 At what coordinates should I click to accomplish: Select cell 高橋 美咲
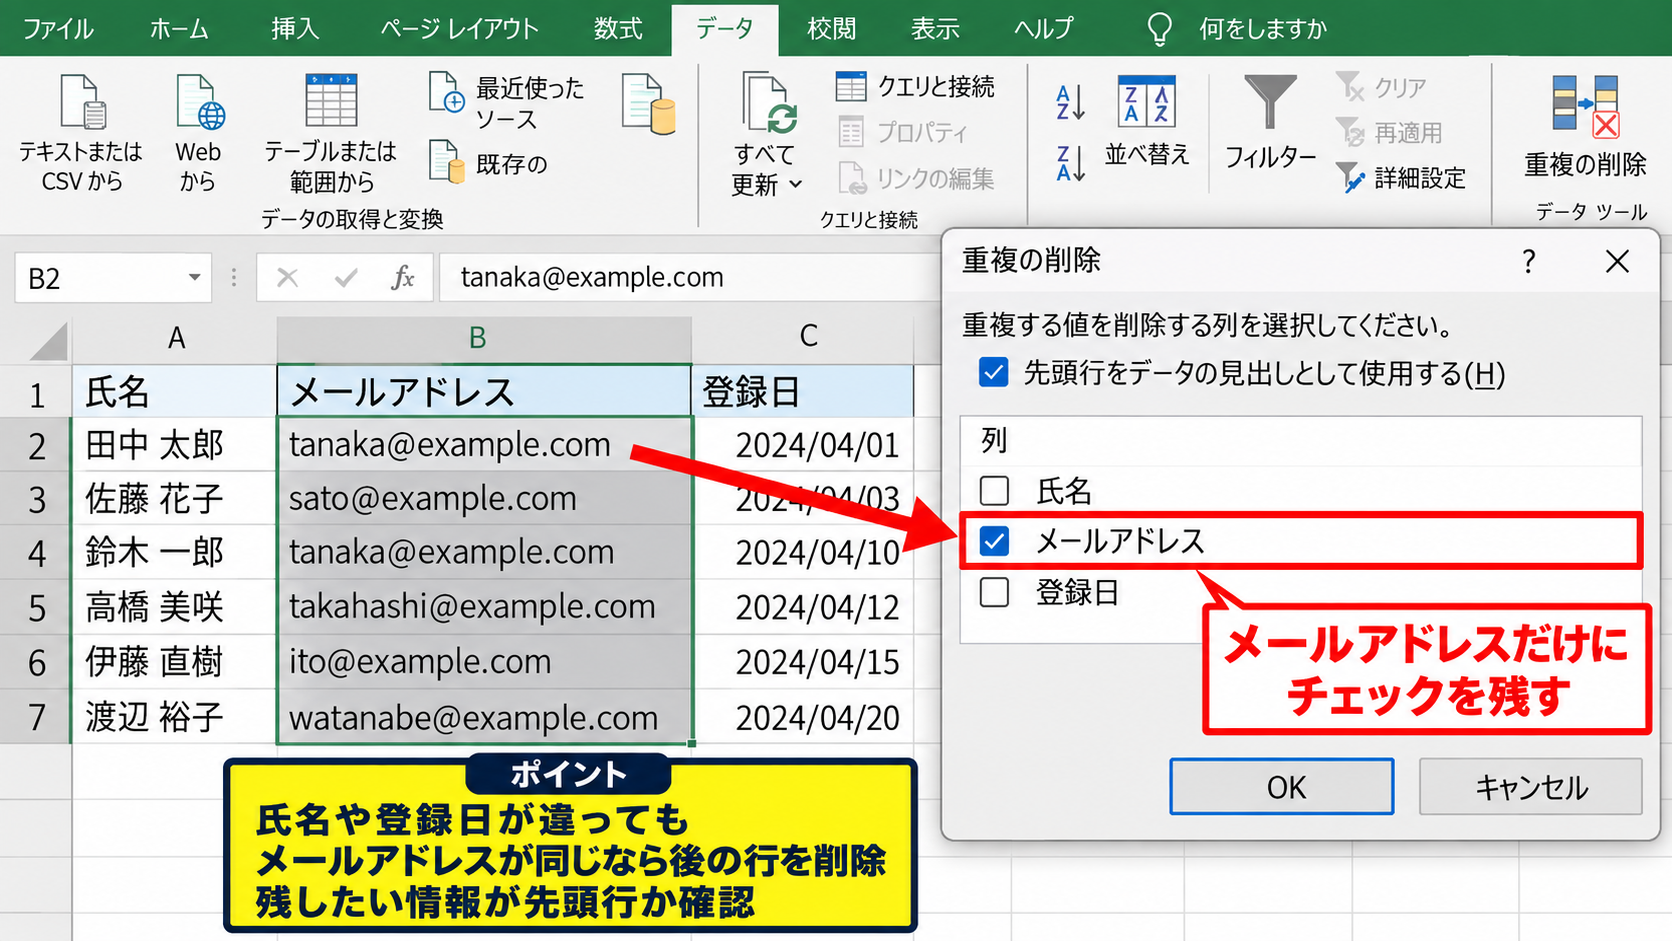tap(174, 606)
